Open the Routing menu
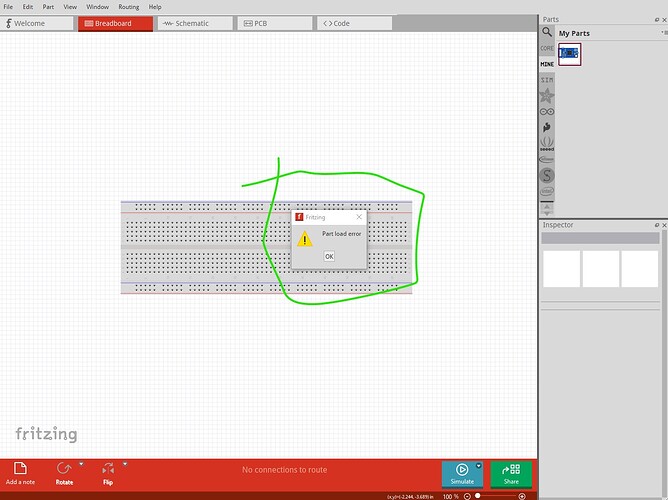 (x=128, y=7)
